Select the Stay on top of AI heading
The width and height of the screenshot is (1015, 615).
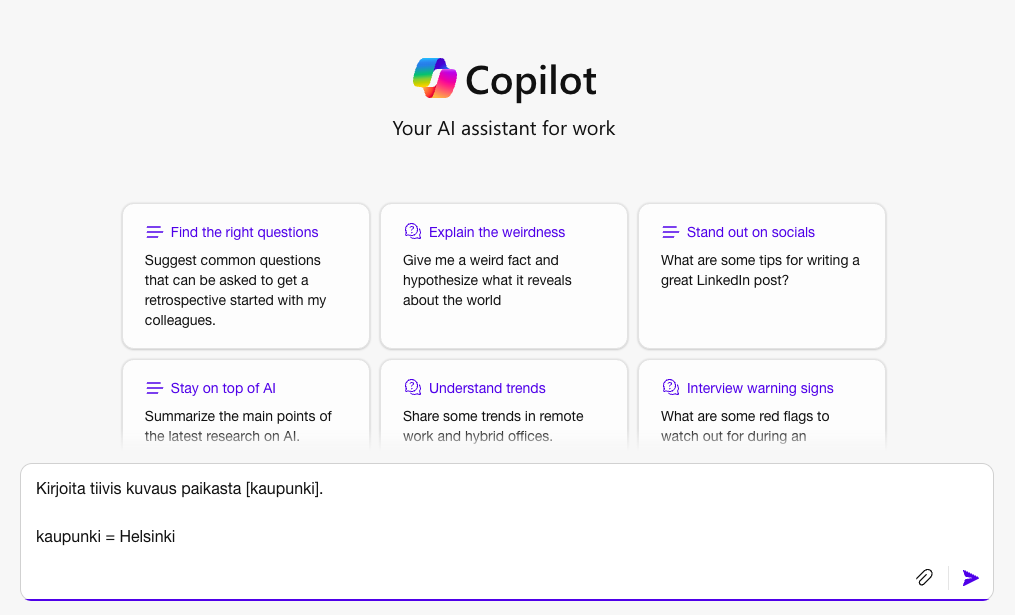pos(223,388)
